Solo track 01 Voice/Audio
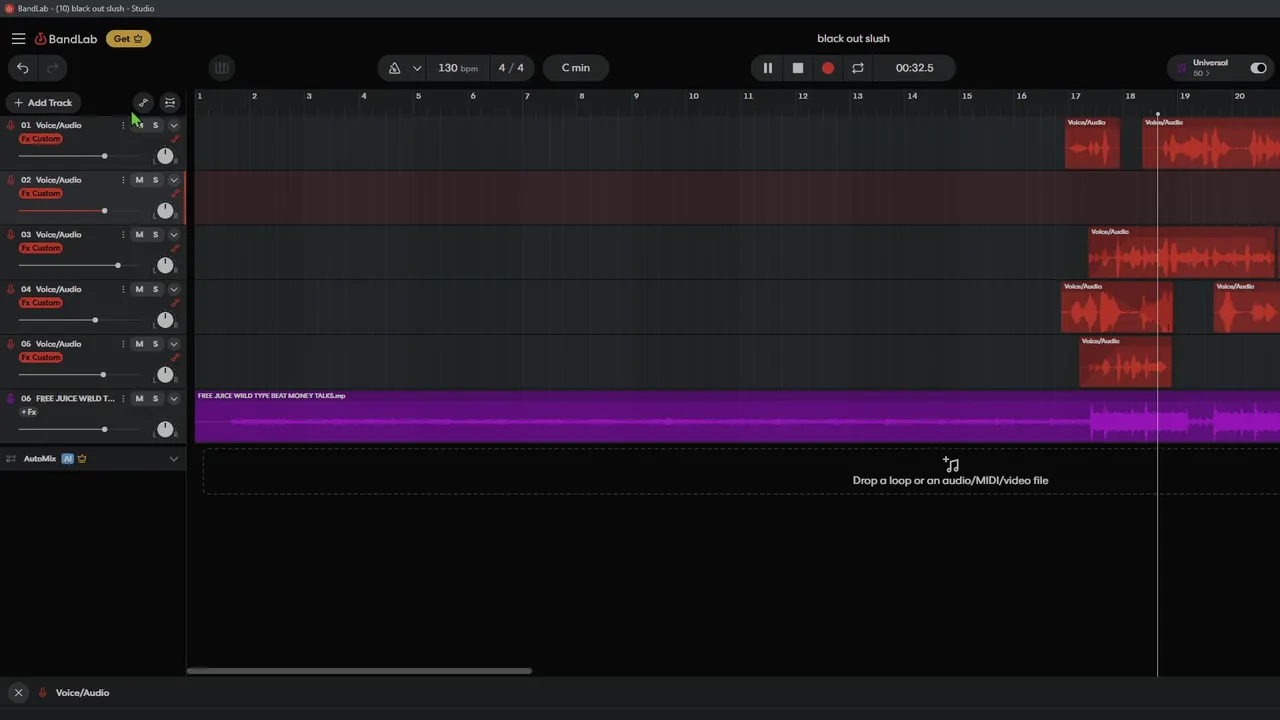This screenshot has height=720, width=1280. [x=155, y=125]
